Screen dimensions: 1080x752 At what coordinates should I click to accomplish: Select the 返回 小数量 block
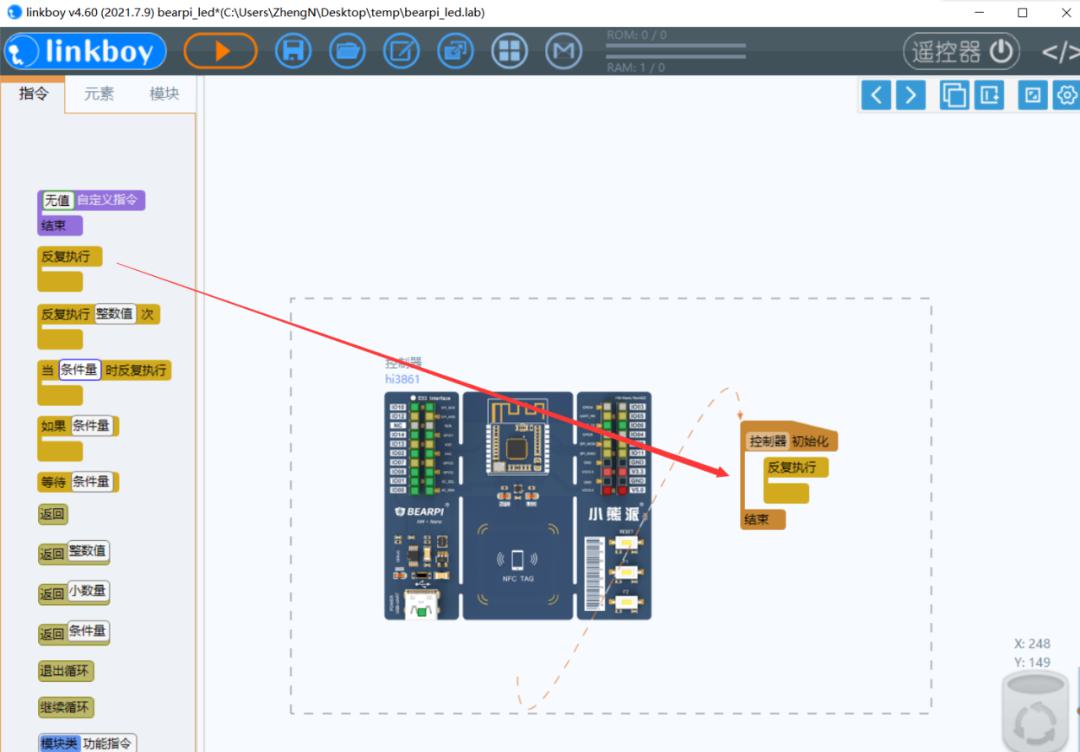coord(74,592)
